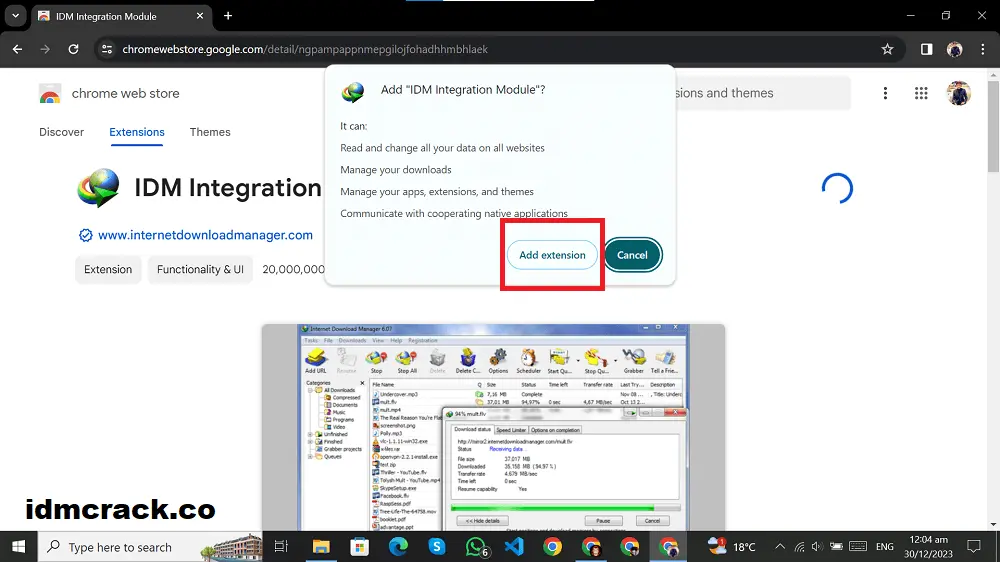Open the Chrome side panel
This screenshot has height=562, width=1000.
click(x=926, y=49)
